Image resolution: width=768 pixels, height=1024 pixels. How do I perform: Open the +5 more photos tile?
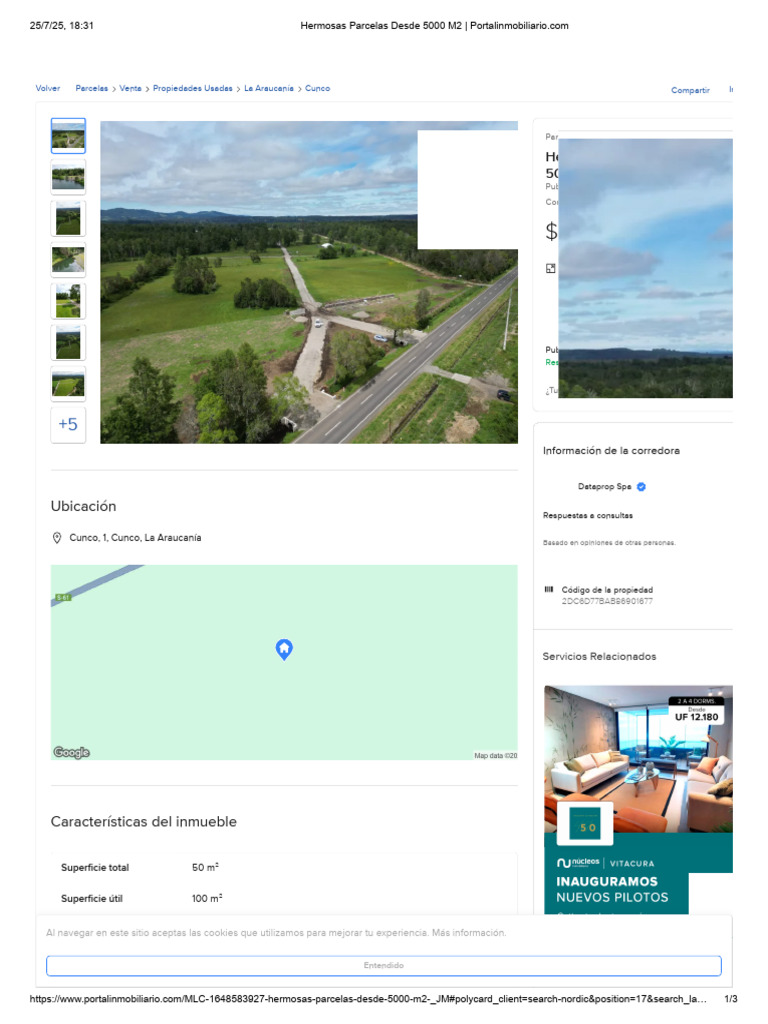click(68, 424)
